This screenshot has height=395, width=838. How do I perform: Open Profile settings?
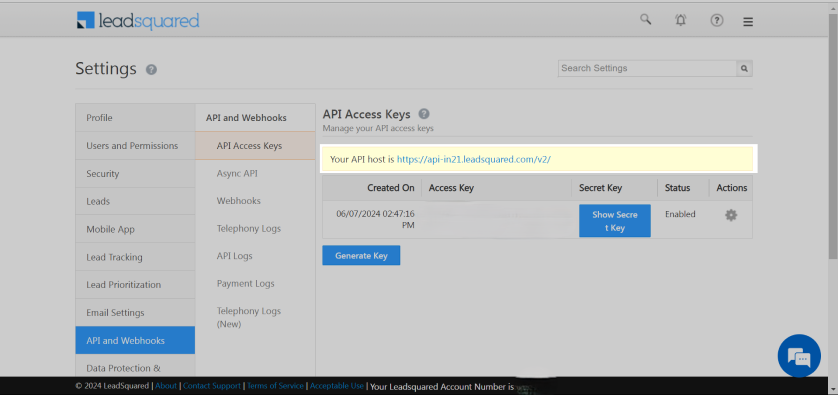tap(135, 118)
